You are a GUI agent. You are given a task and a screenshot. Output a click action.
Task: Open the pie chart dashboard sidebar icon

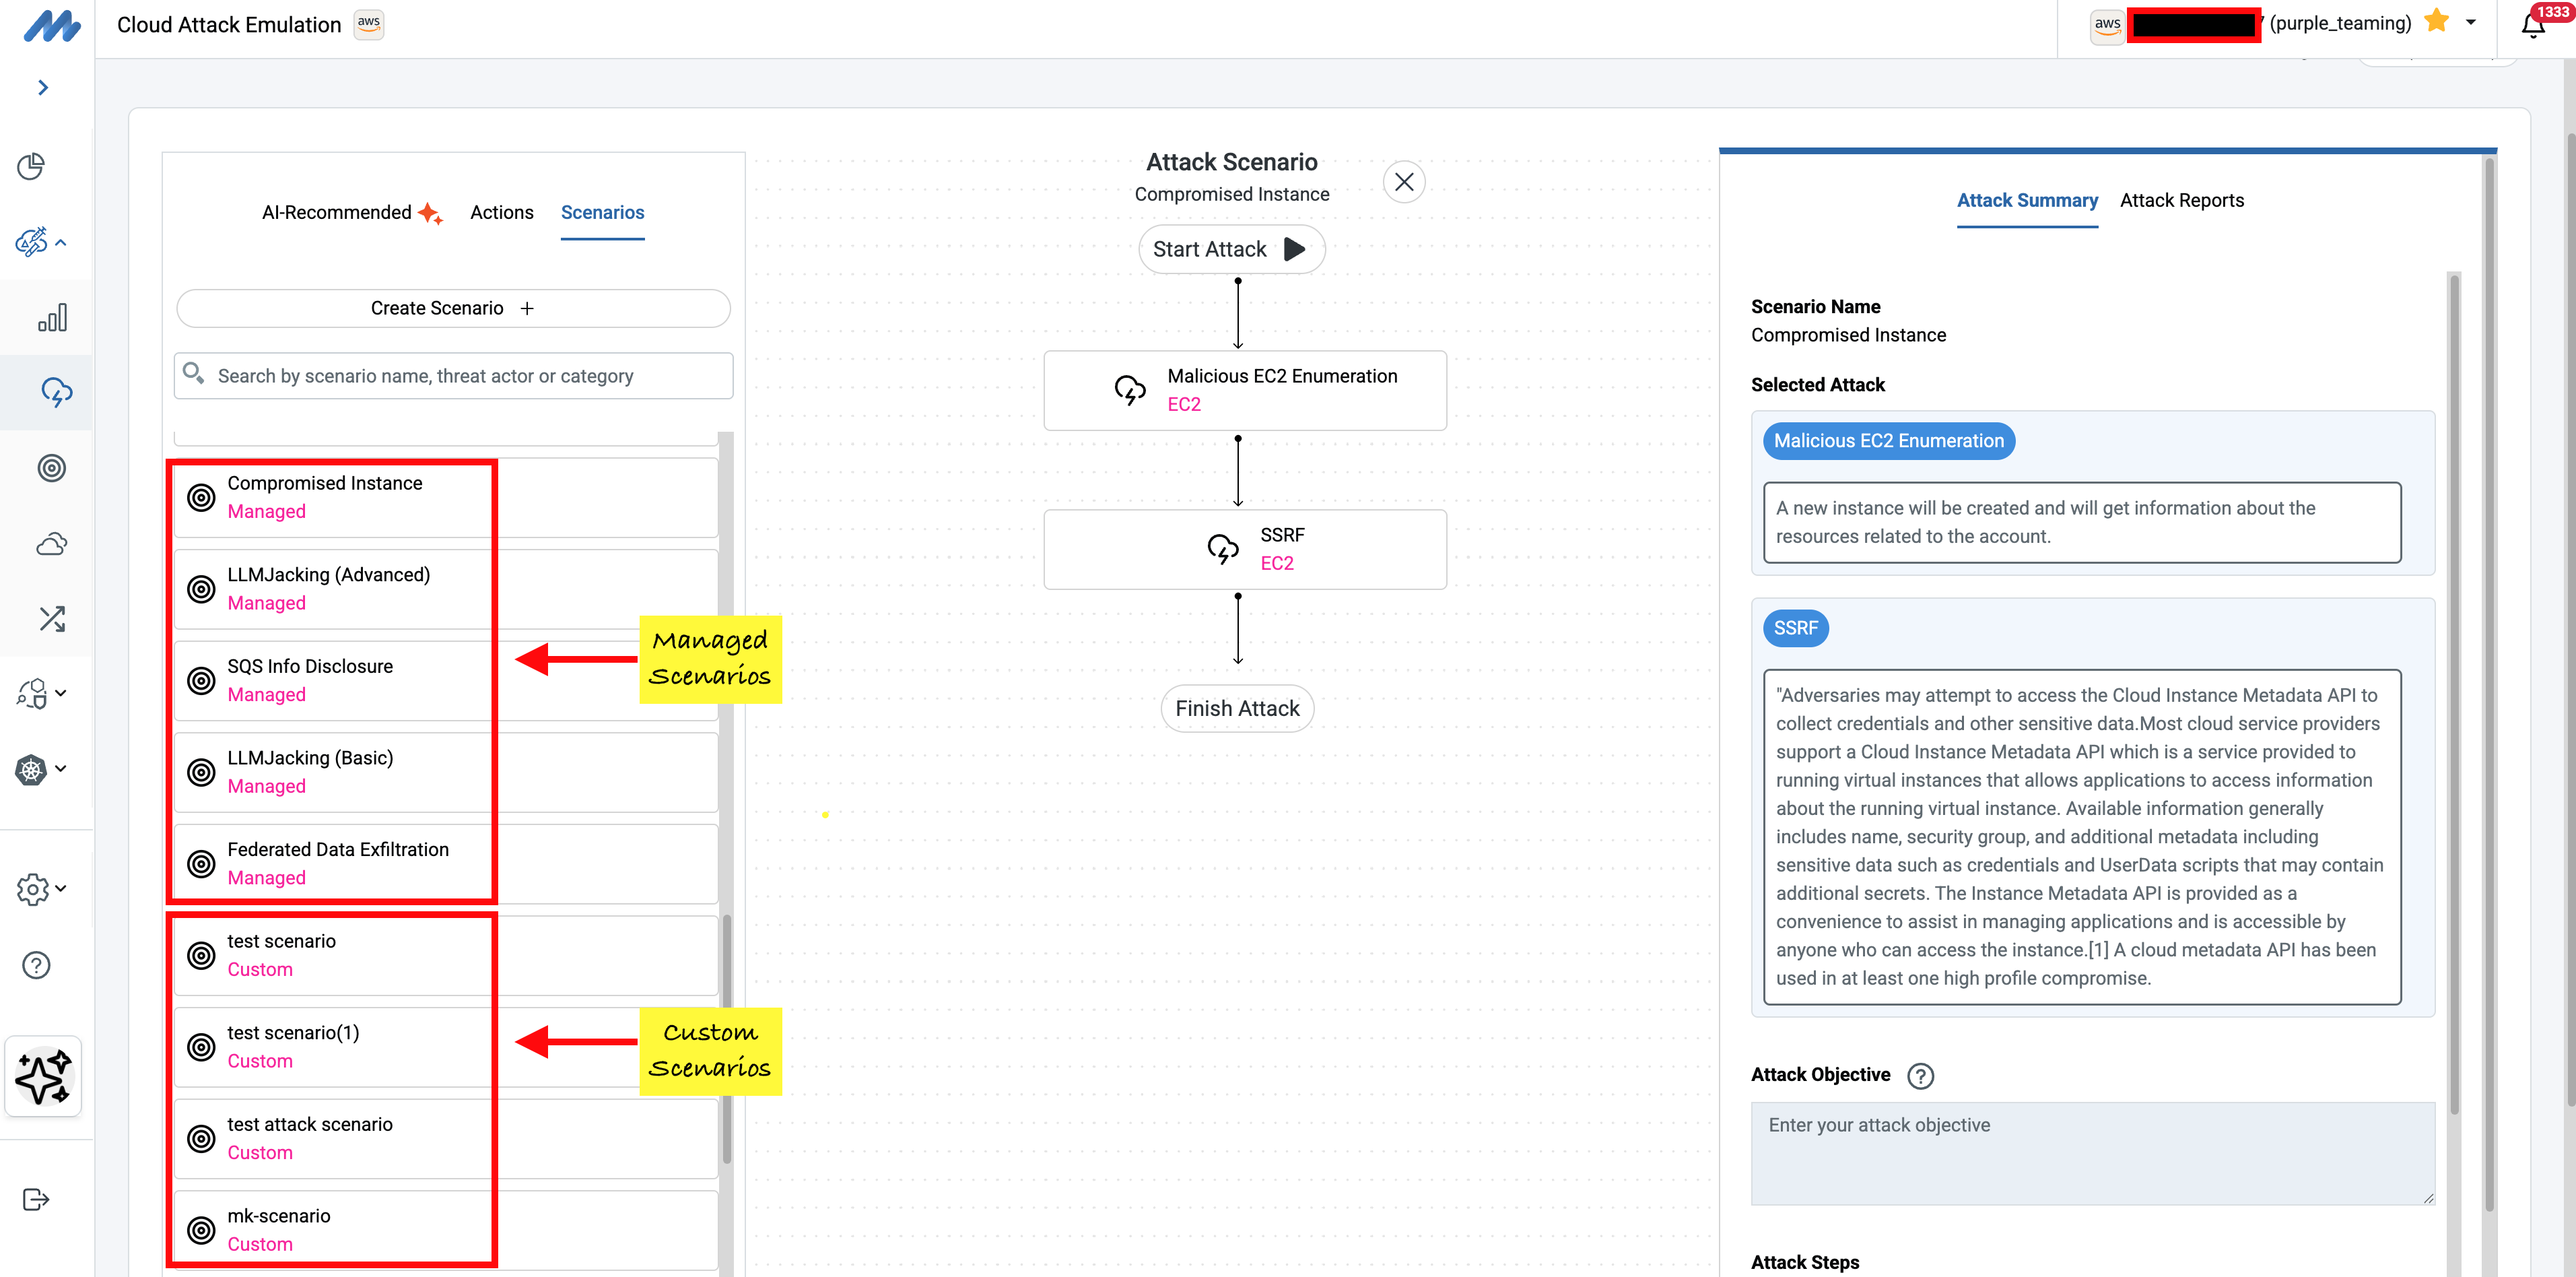coord(32,166)
